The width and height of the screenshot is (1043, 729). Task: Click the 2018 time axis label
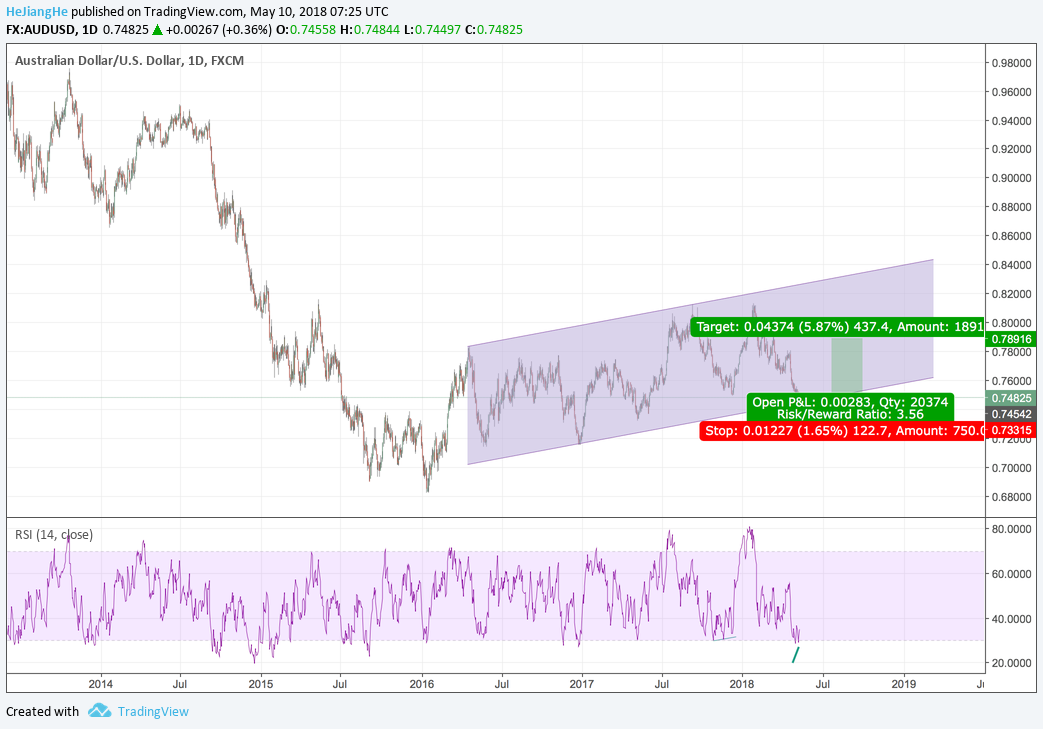pyautogui.click(x=742, y=684)
